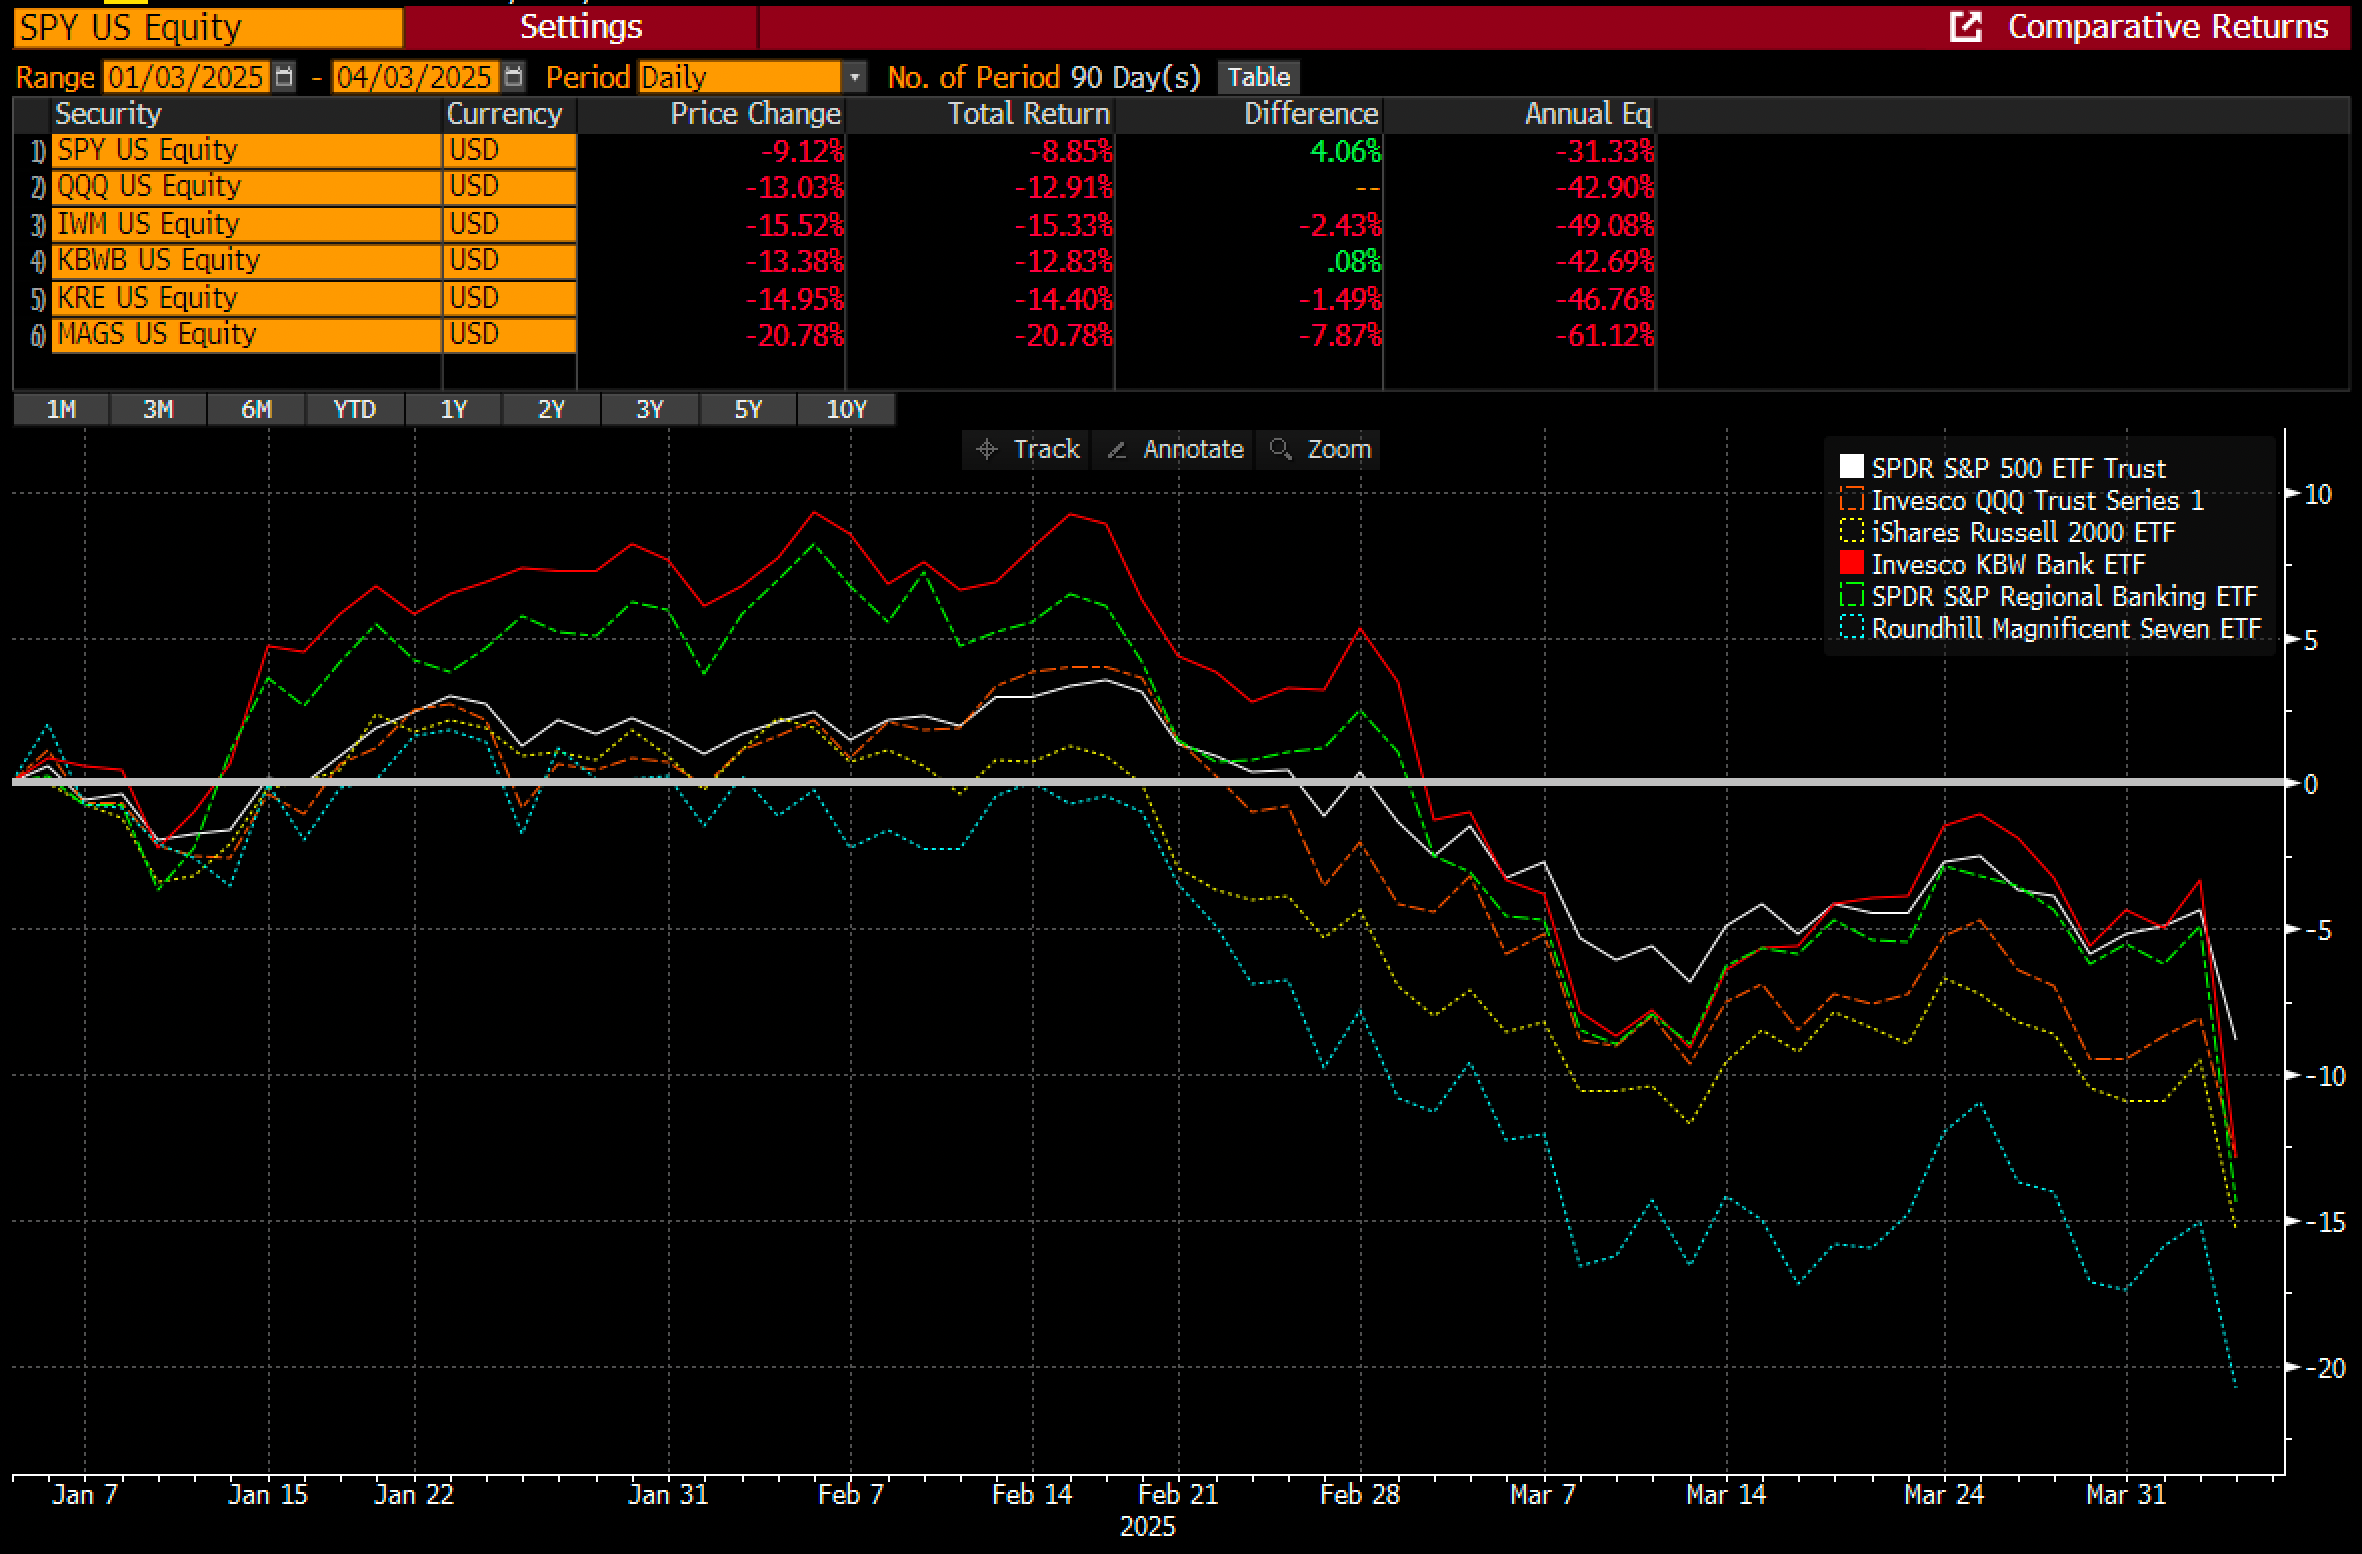Click the Roundhill Magnificent Seven ETF legend label

click(x=2066, y=628)
